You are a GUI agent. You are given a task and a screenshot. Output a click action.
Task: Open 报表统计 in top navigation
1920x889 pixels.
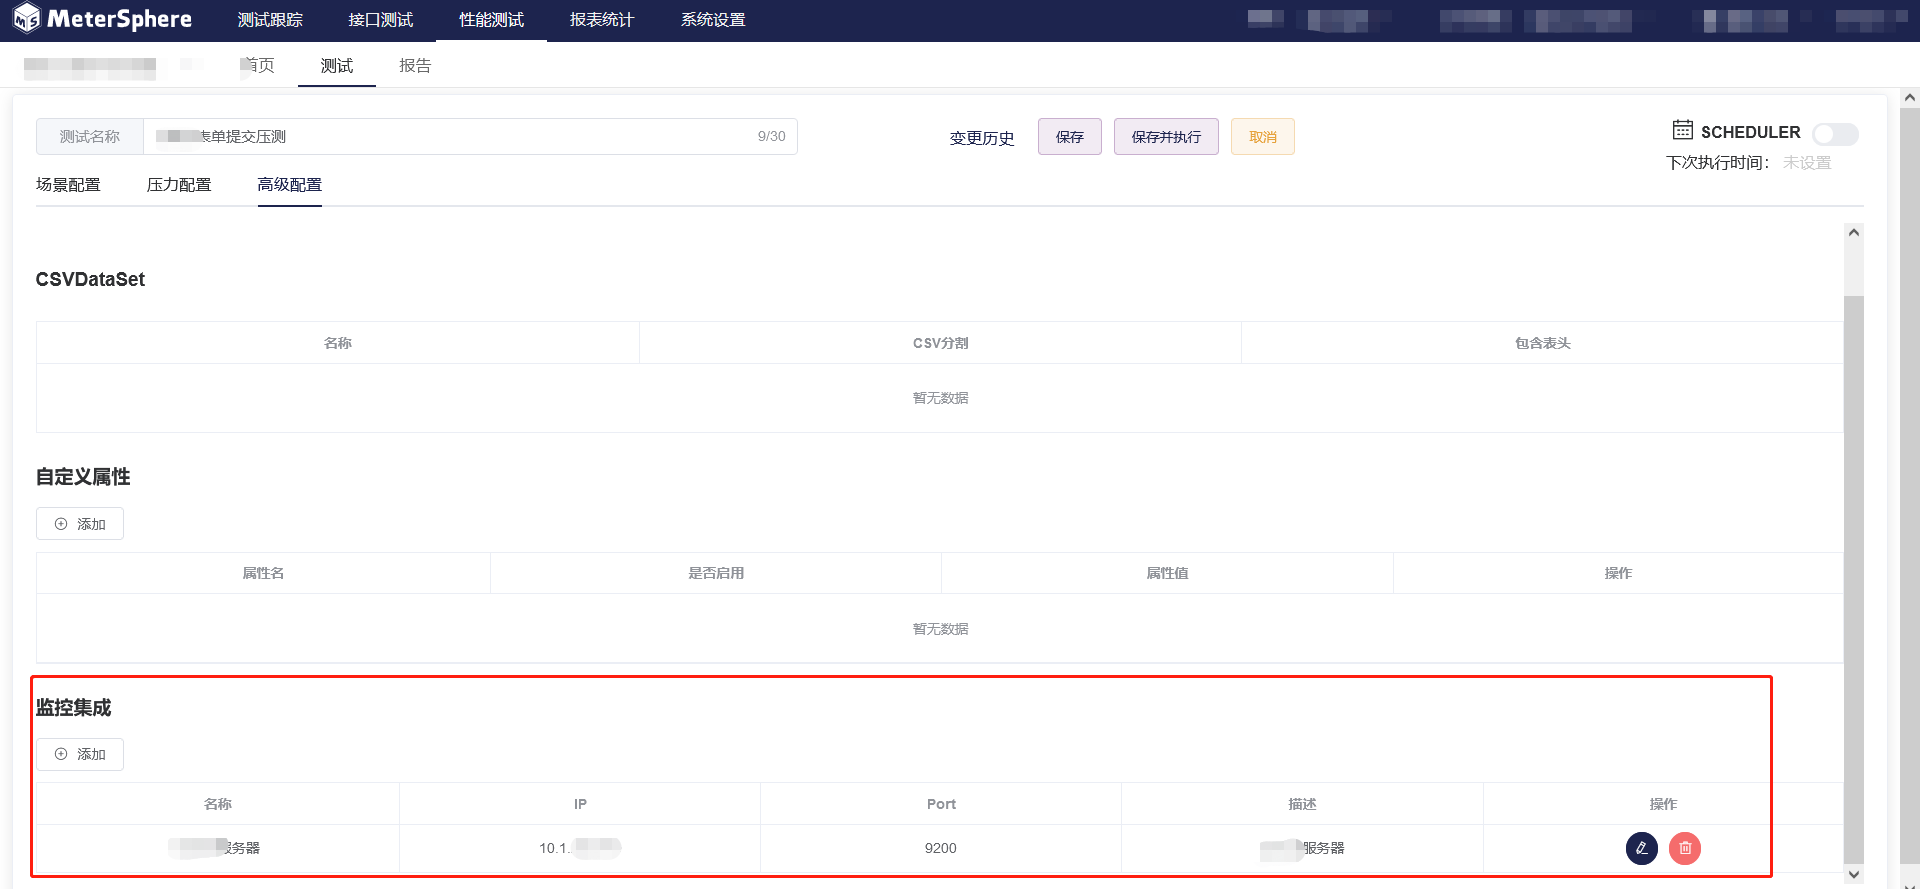coord(602,20)
